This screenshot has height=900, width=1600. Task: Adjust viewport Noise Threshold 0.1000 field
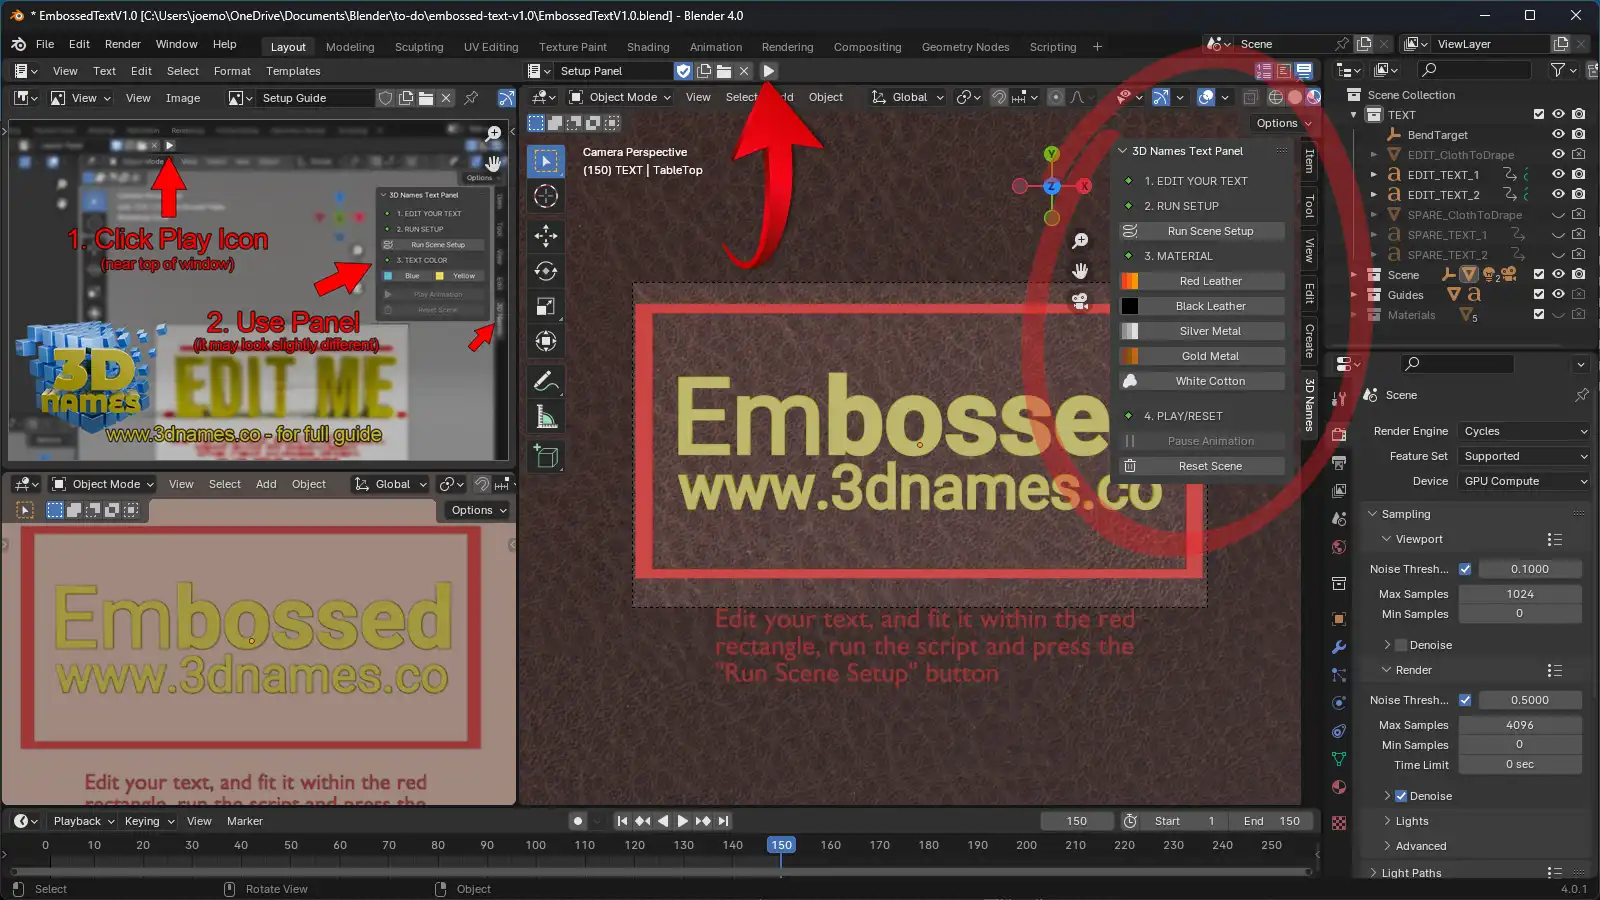pos(1530,569)
